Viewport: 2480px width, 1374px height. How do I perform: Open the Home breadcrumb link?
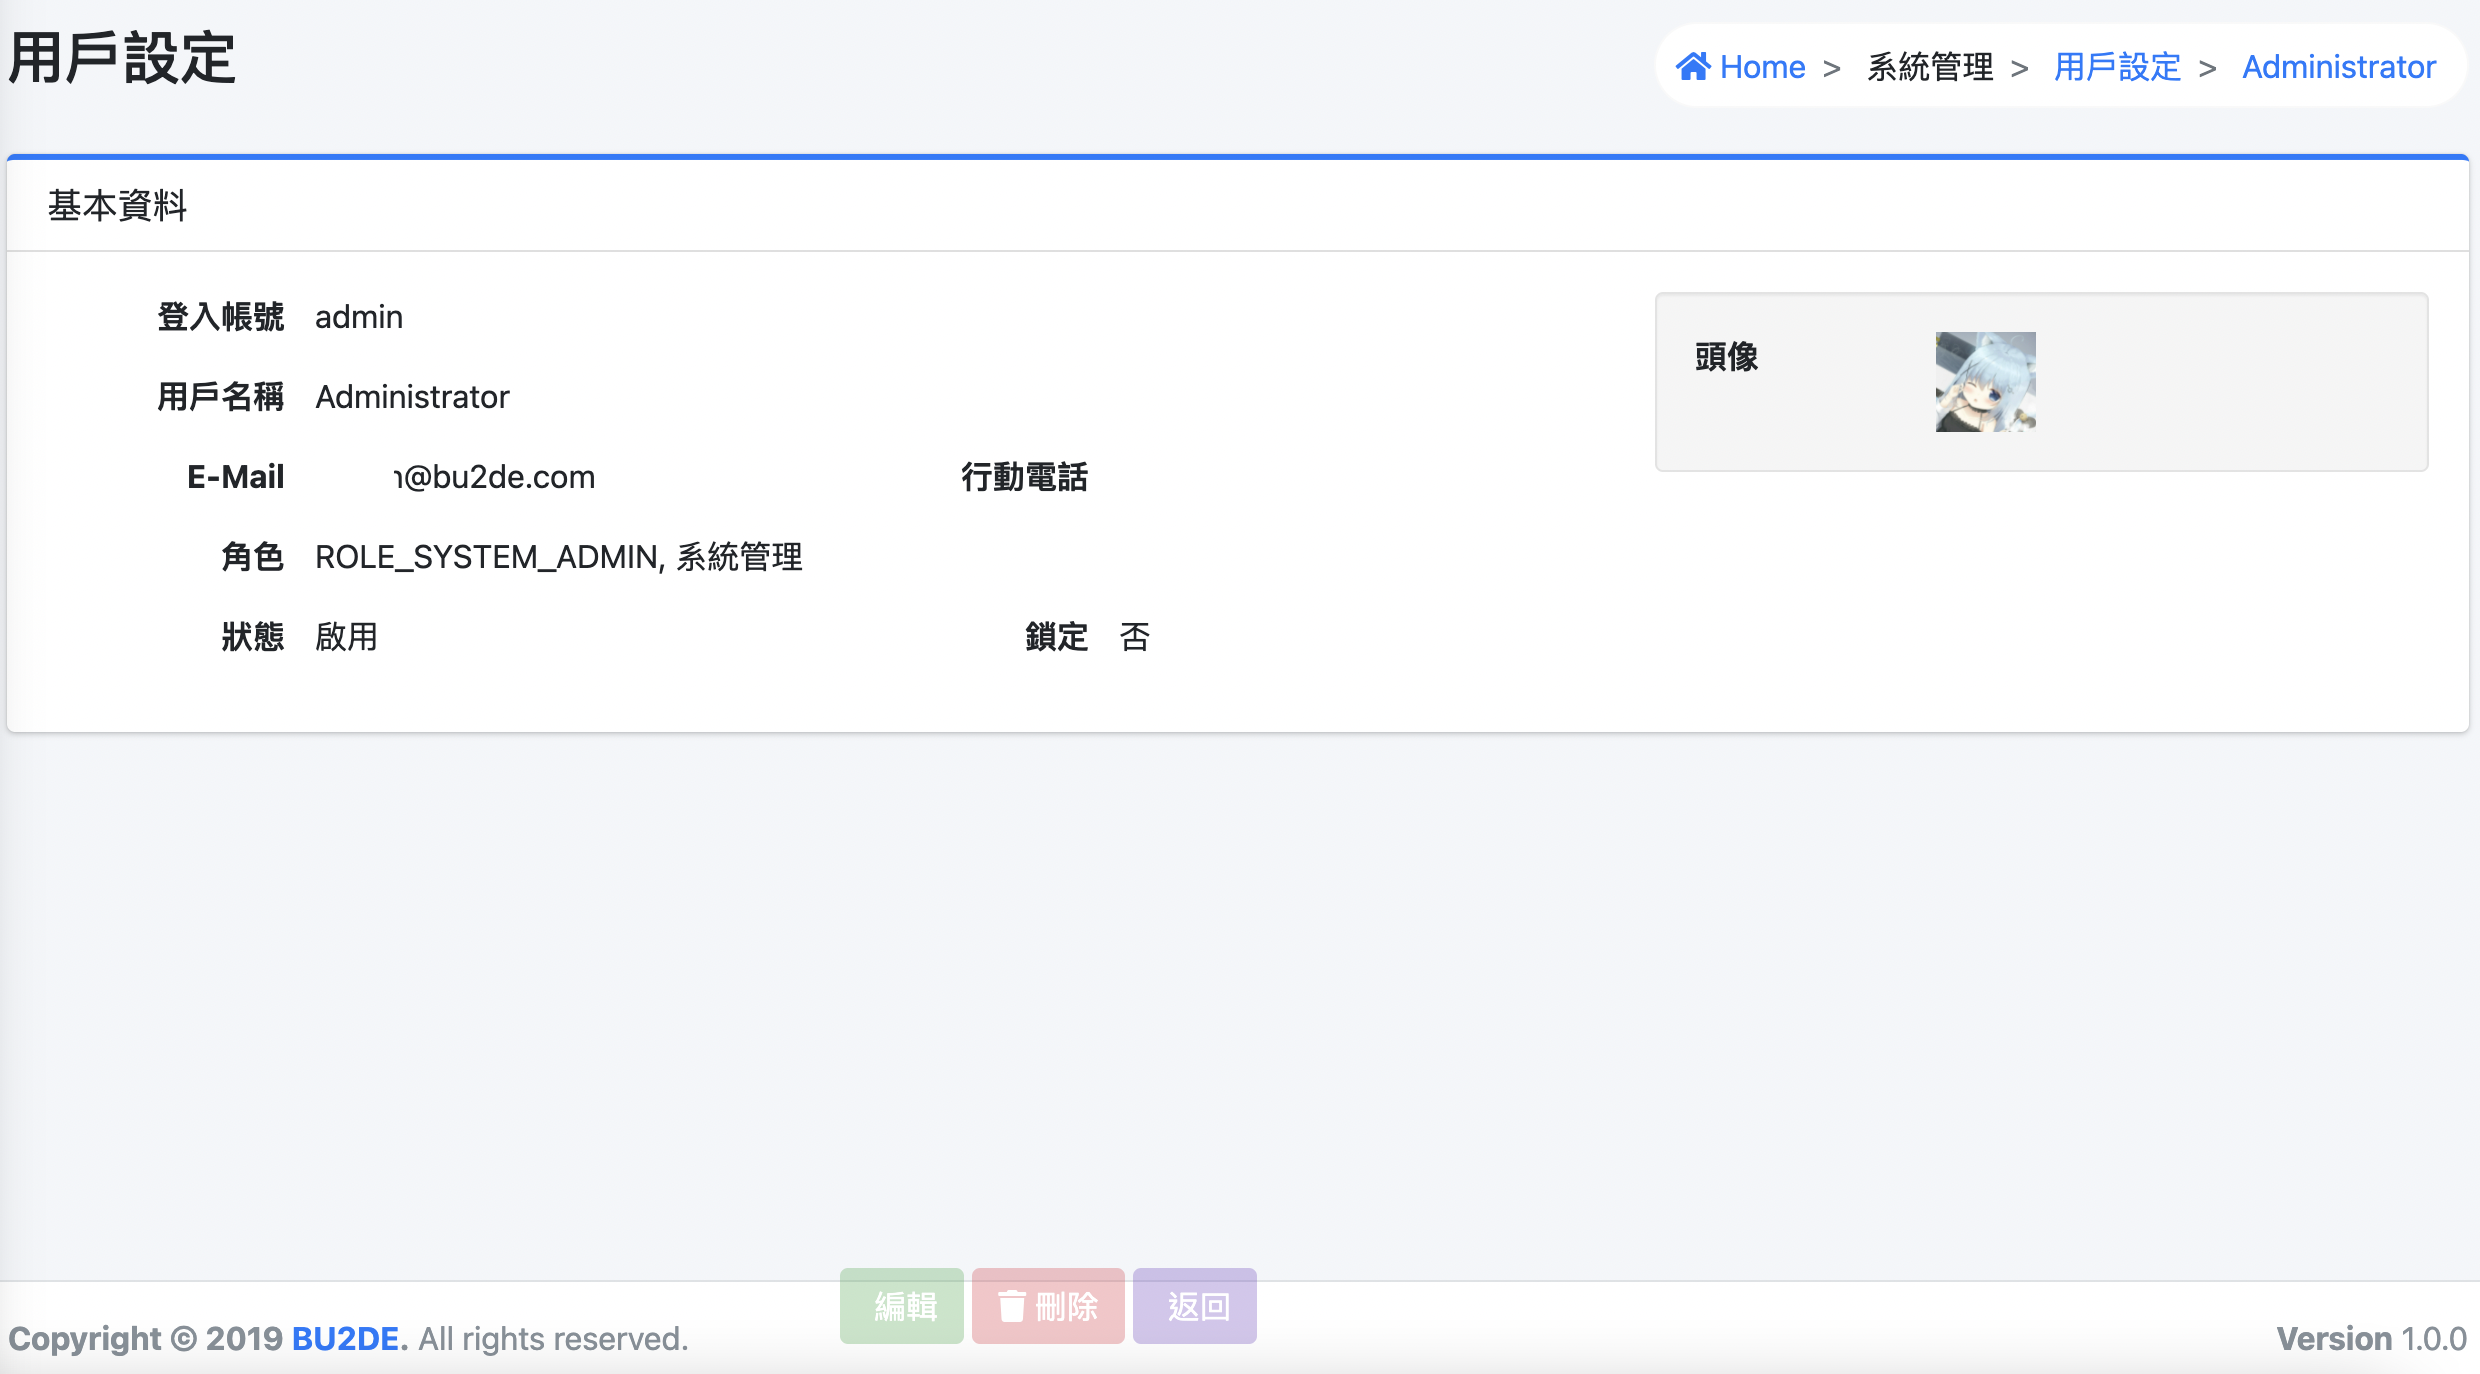pyautogui.click(x=1762, y=67)
